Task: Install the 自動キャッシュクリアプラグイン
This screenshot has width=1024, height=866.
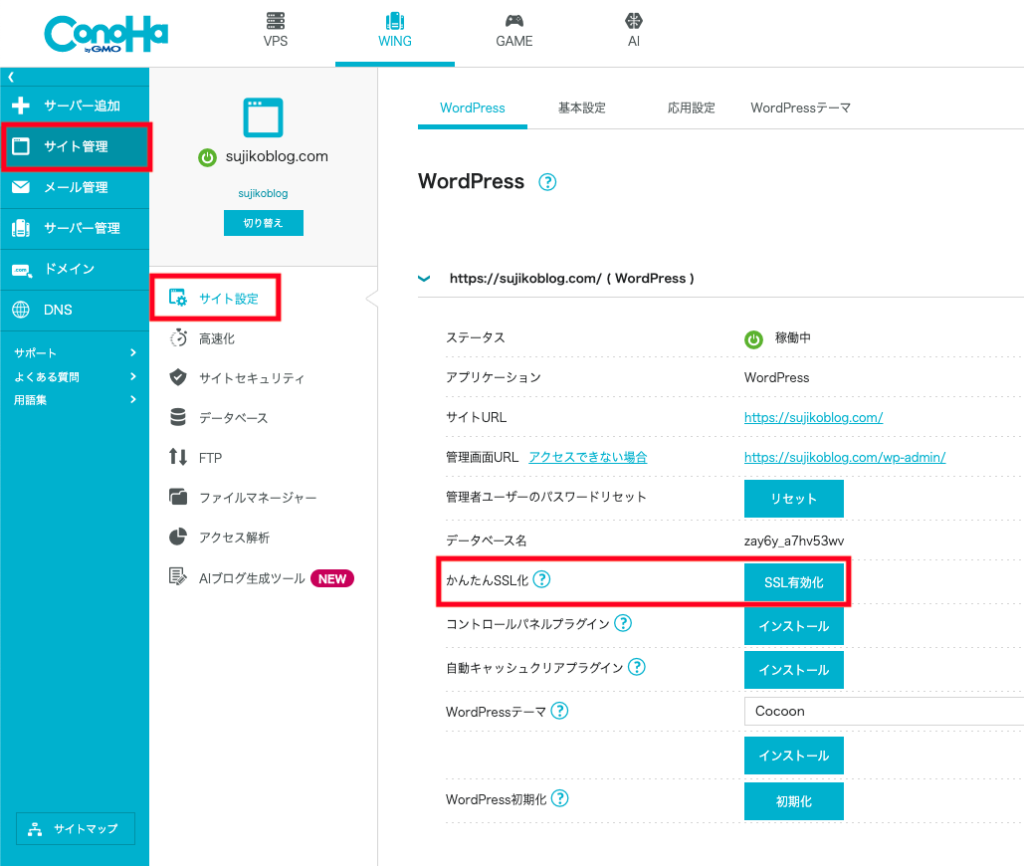Action: 793,670
